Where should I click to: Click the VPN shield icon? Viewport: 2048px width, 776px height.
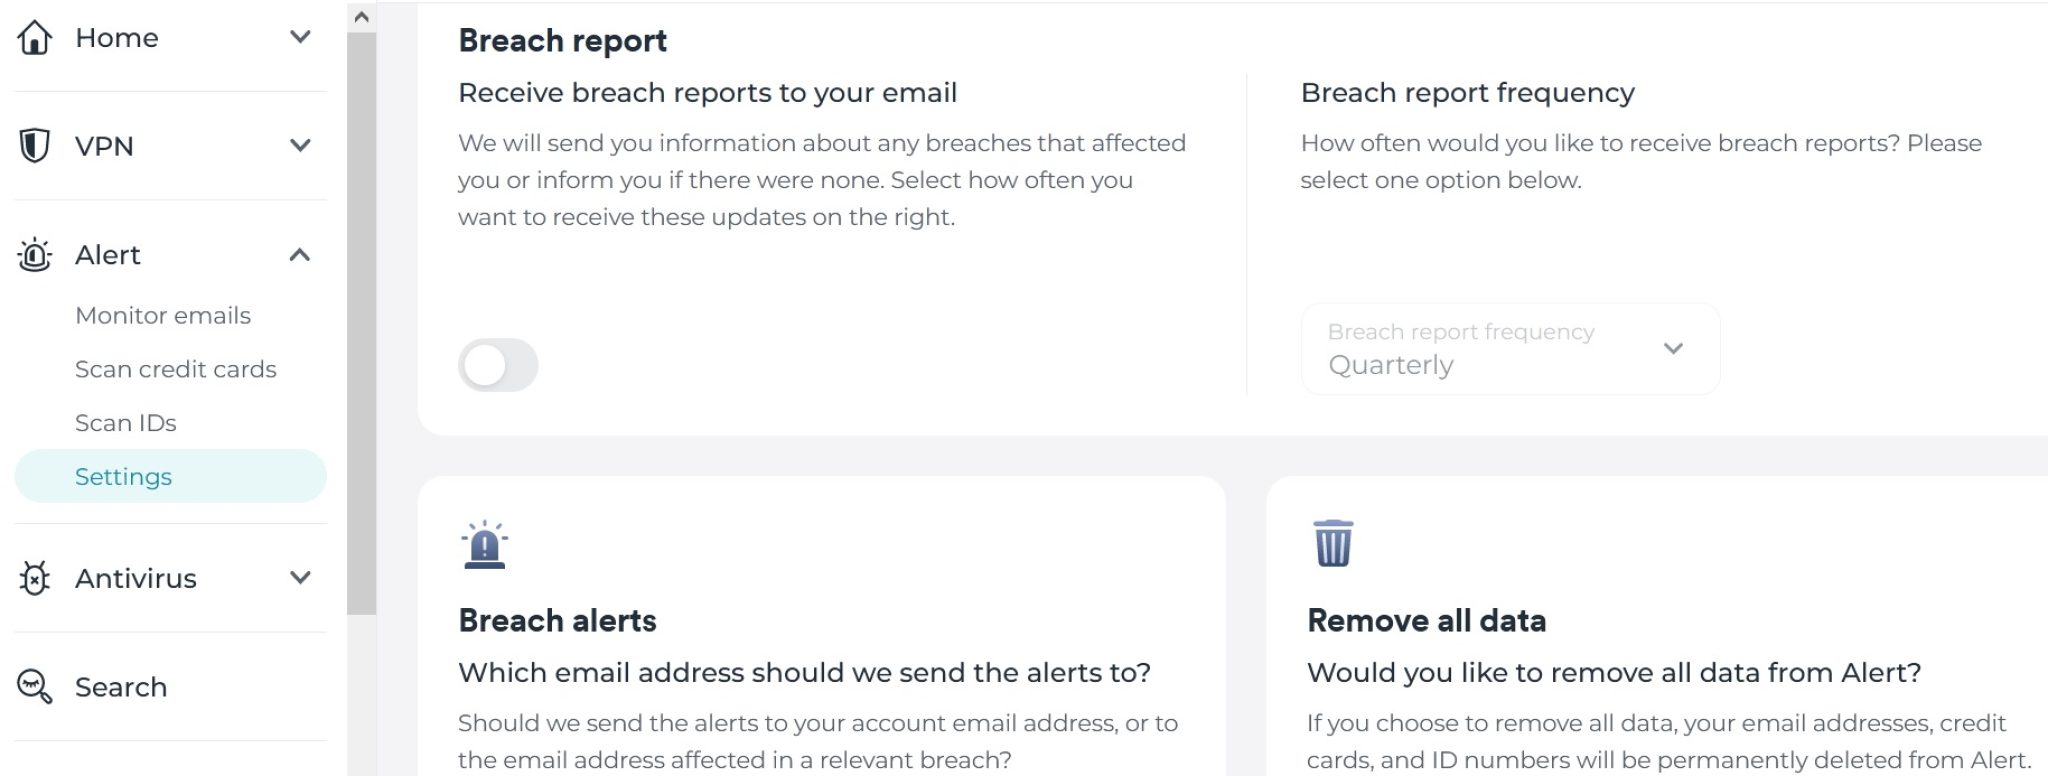coord(35,146)
